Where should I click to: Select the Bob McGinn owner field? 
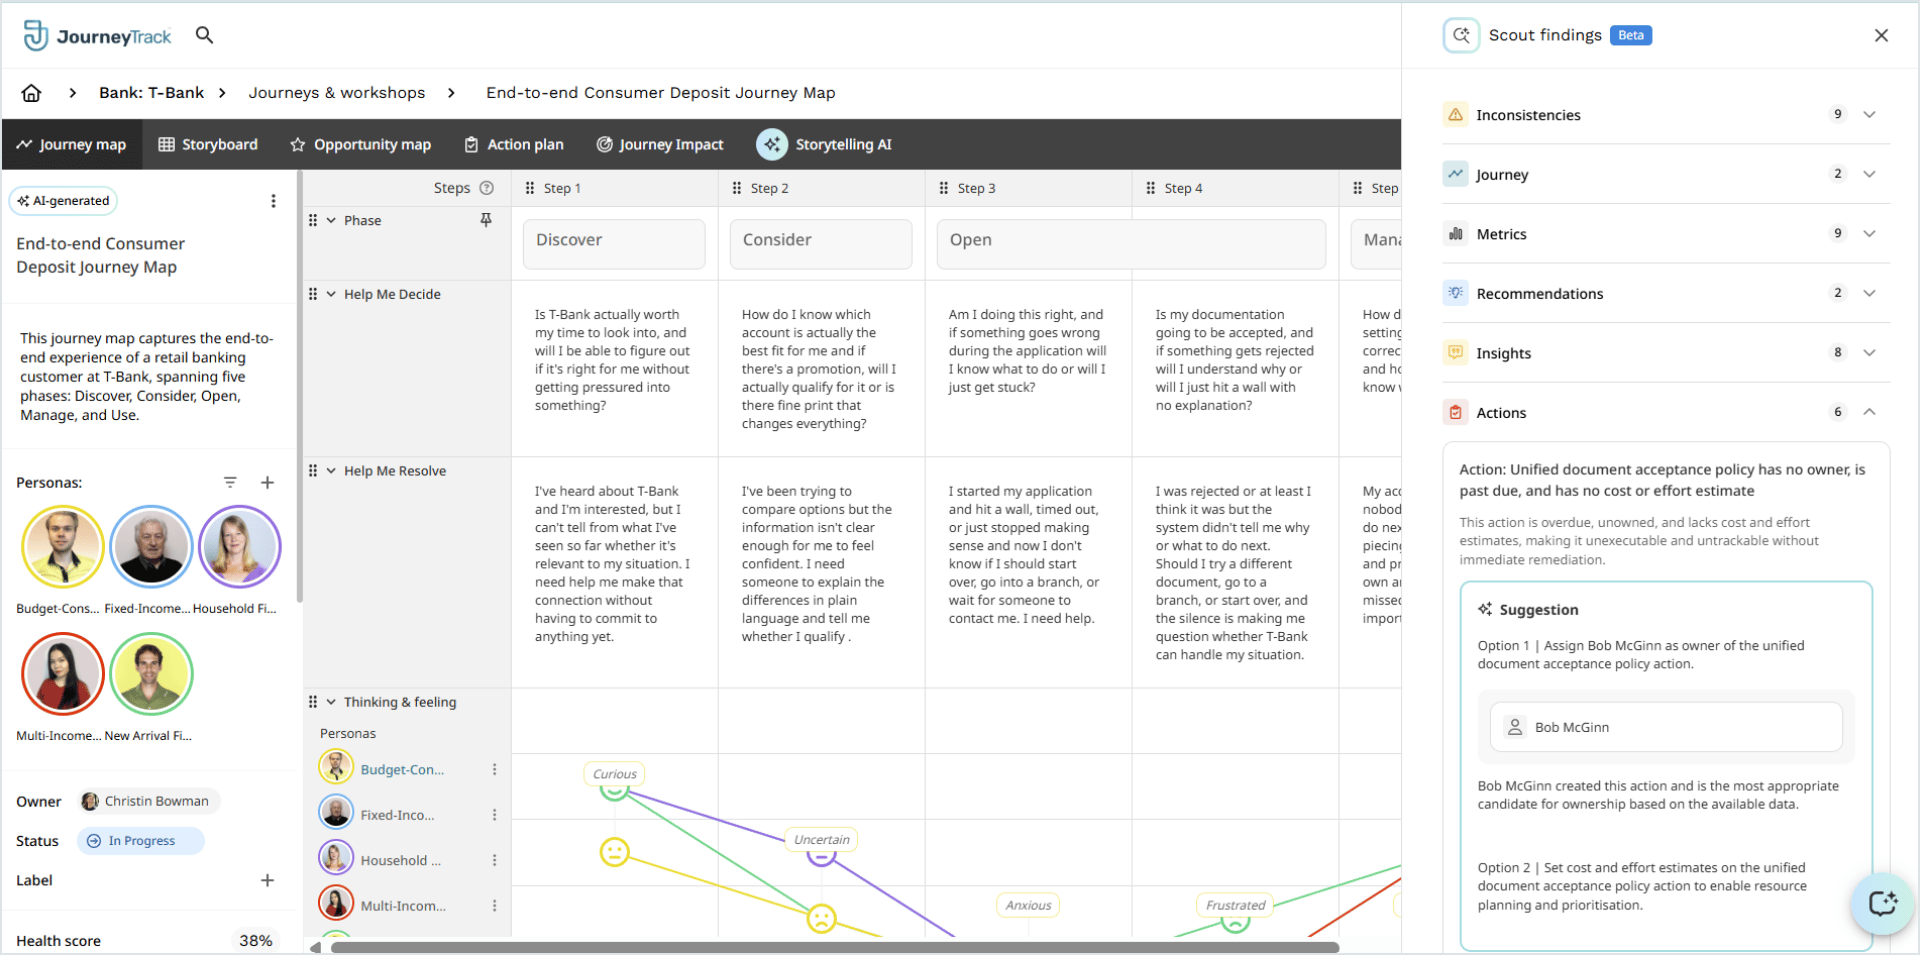[1666, 727]
